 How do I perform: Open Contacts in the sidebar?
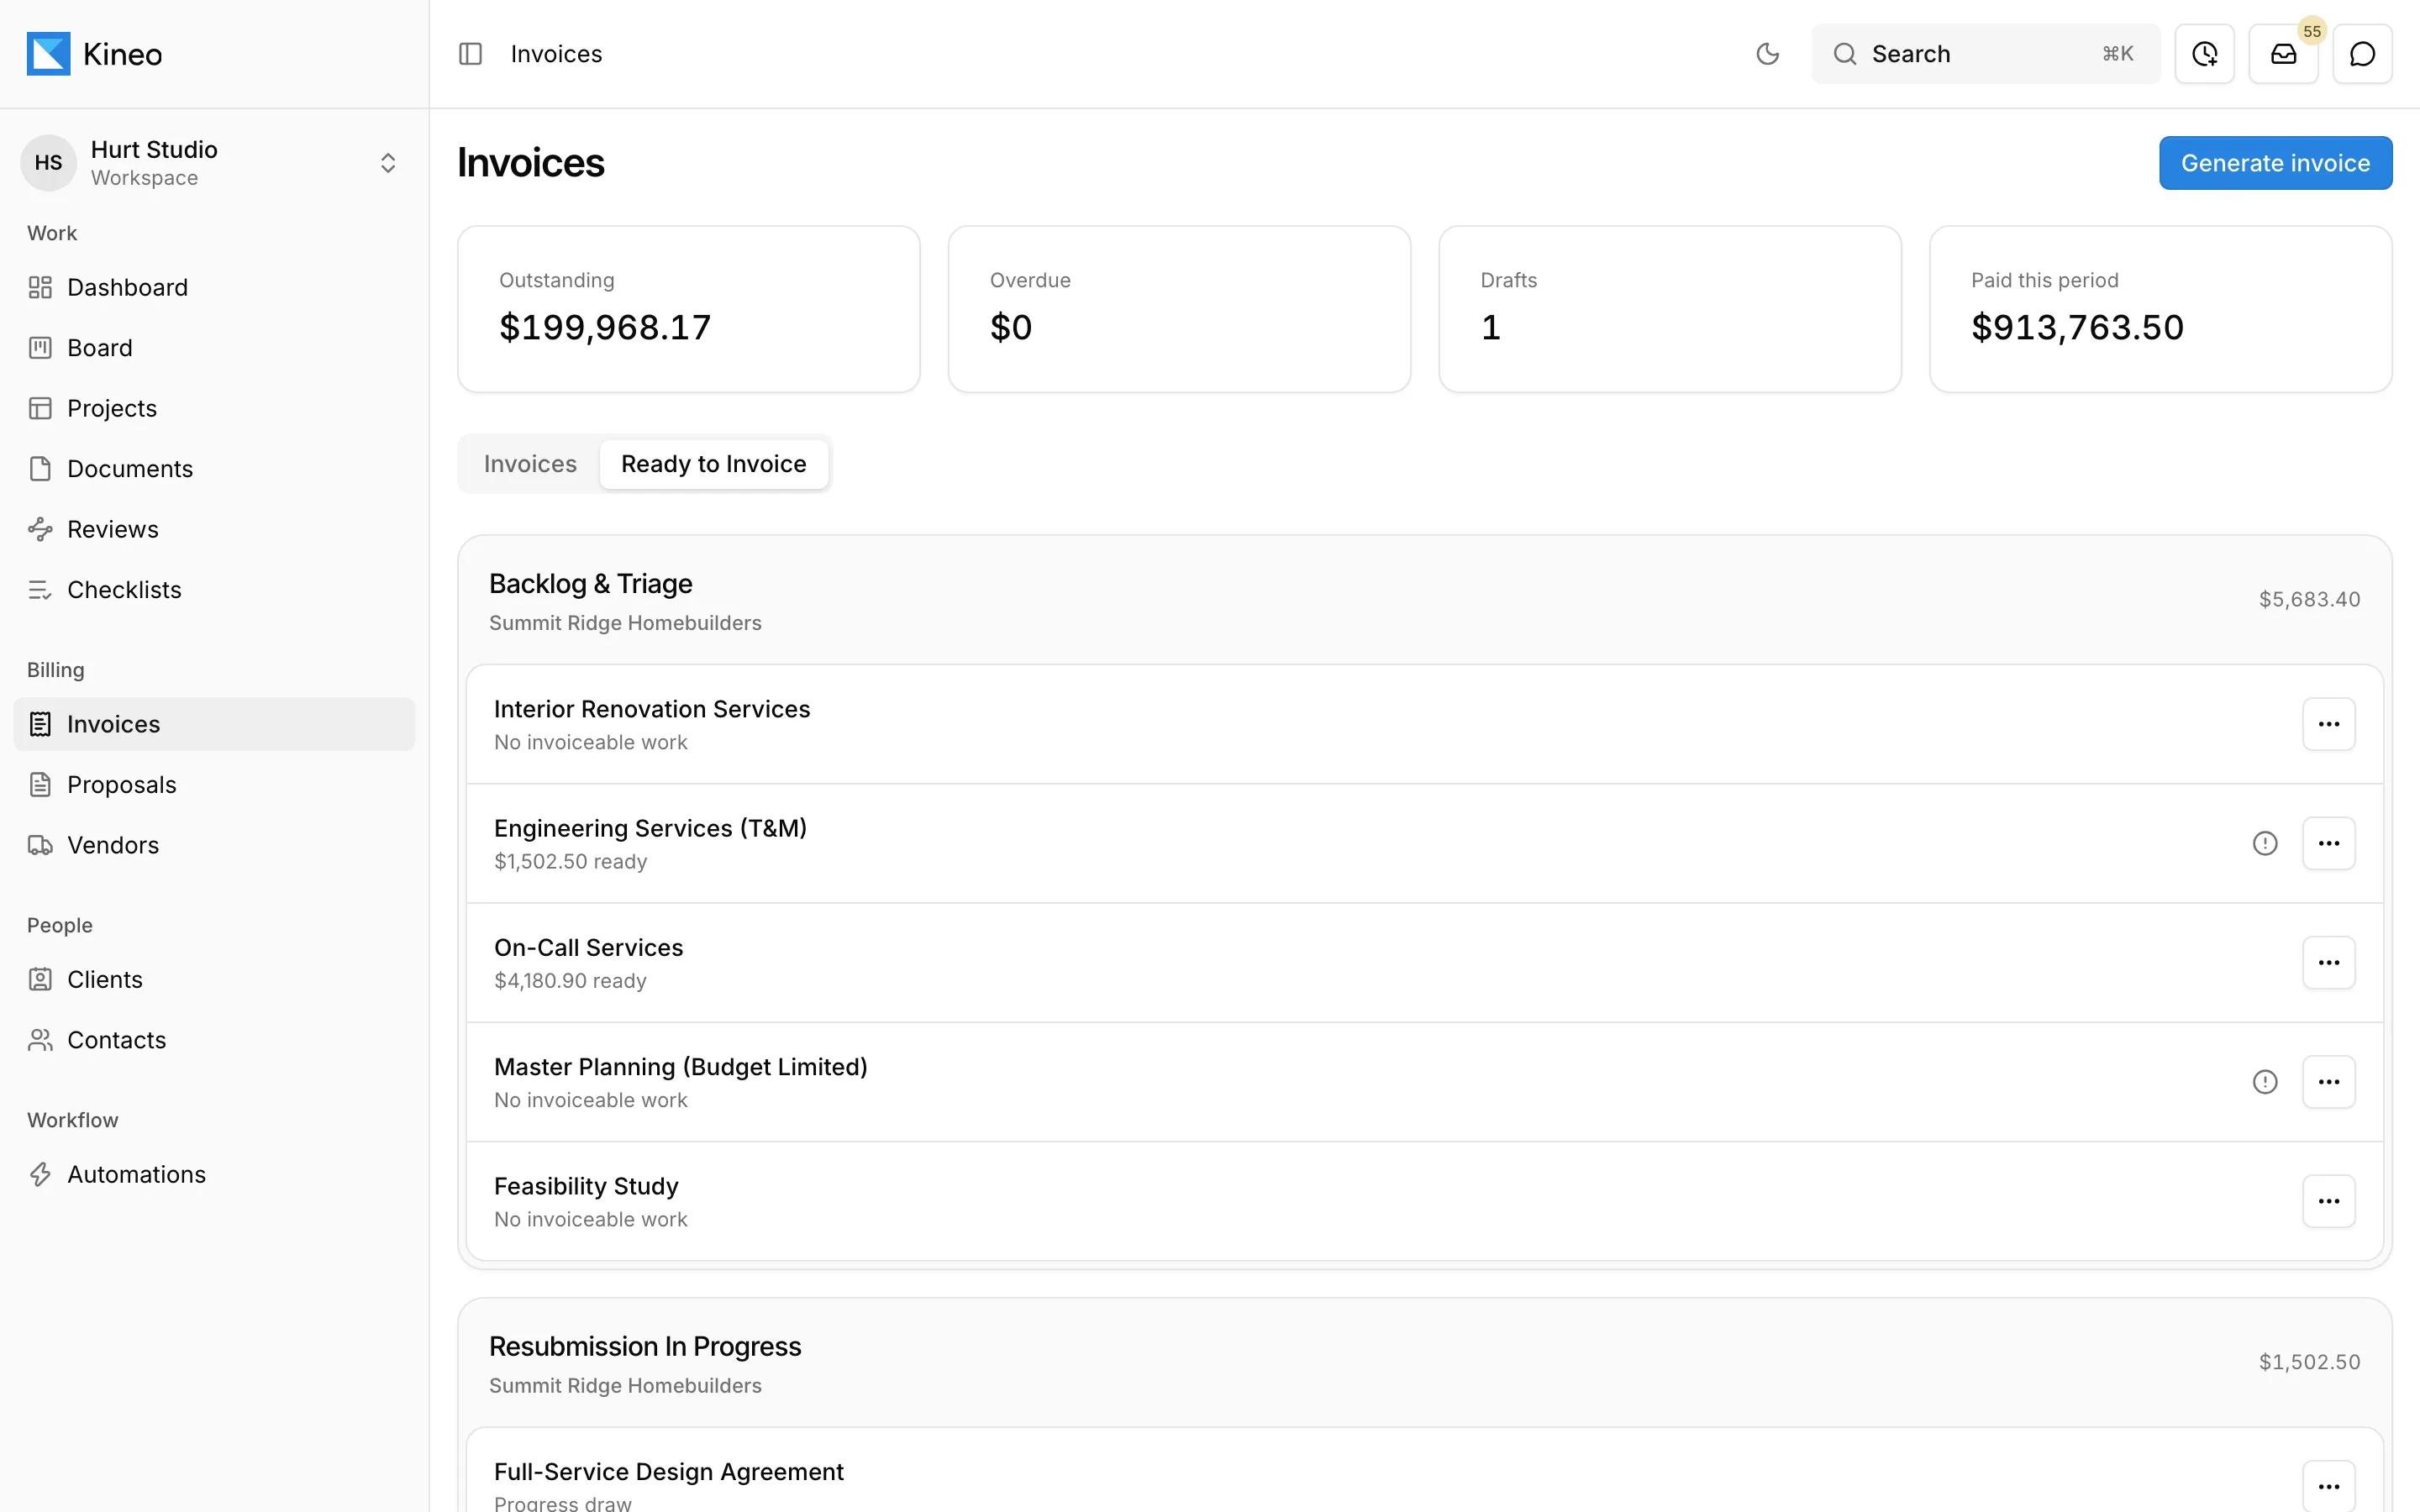[x=214, y=1040]
